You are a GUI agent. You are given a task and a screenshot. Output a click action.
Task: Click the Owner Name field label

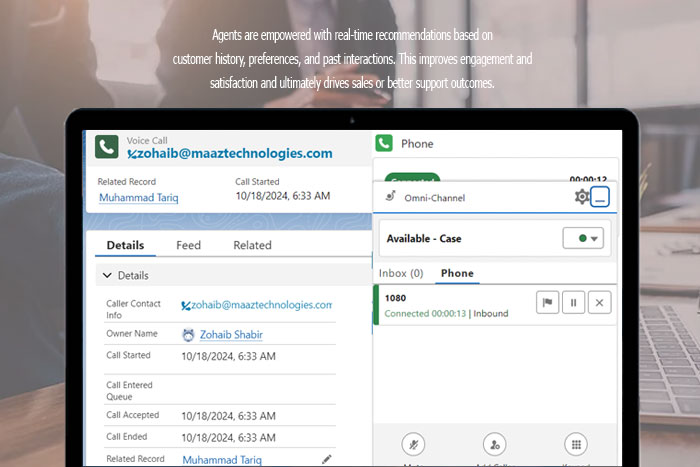(x=132, y=334)
